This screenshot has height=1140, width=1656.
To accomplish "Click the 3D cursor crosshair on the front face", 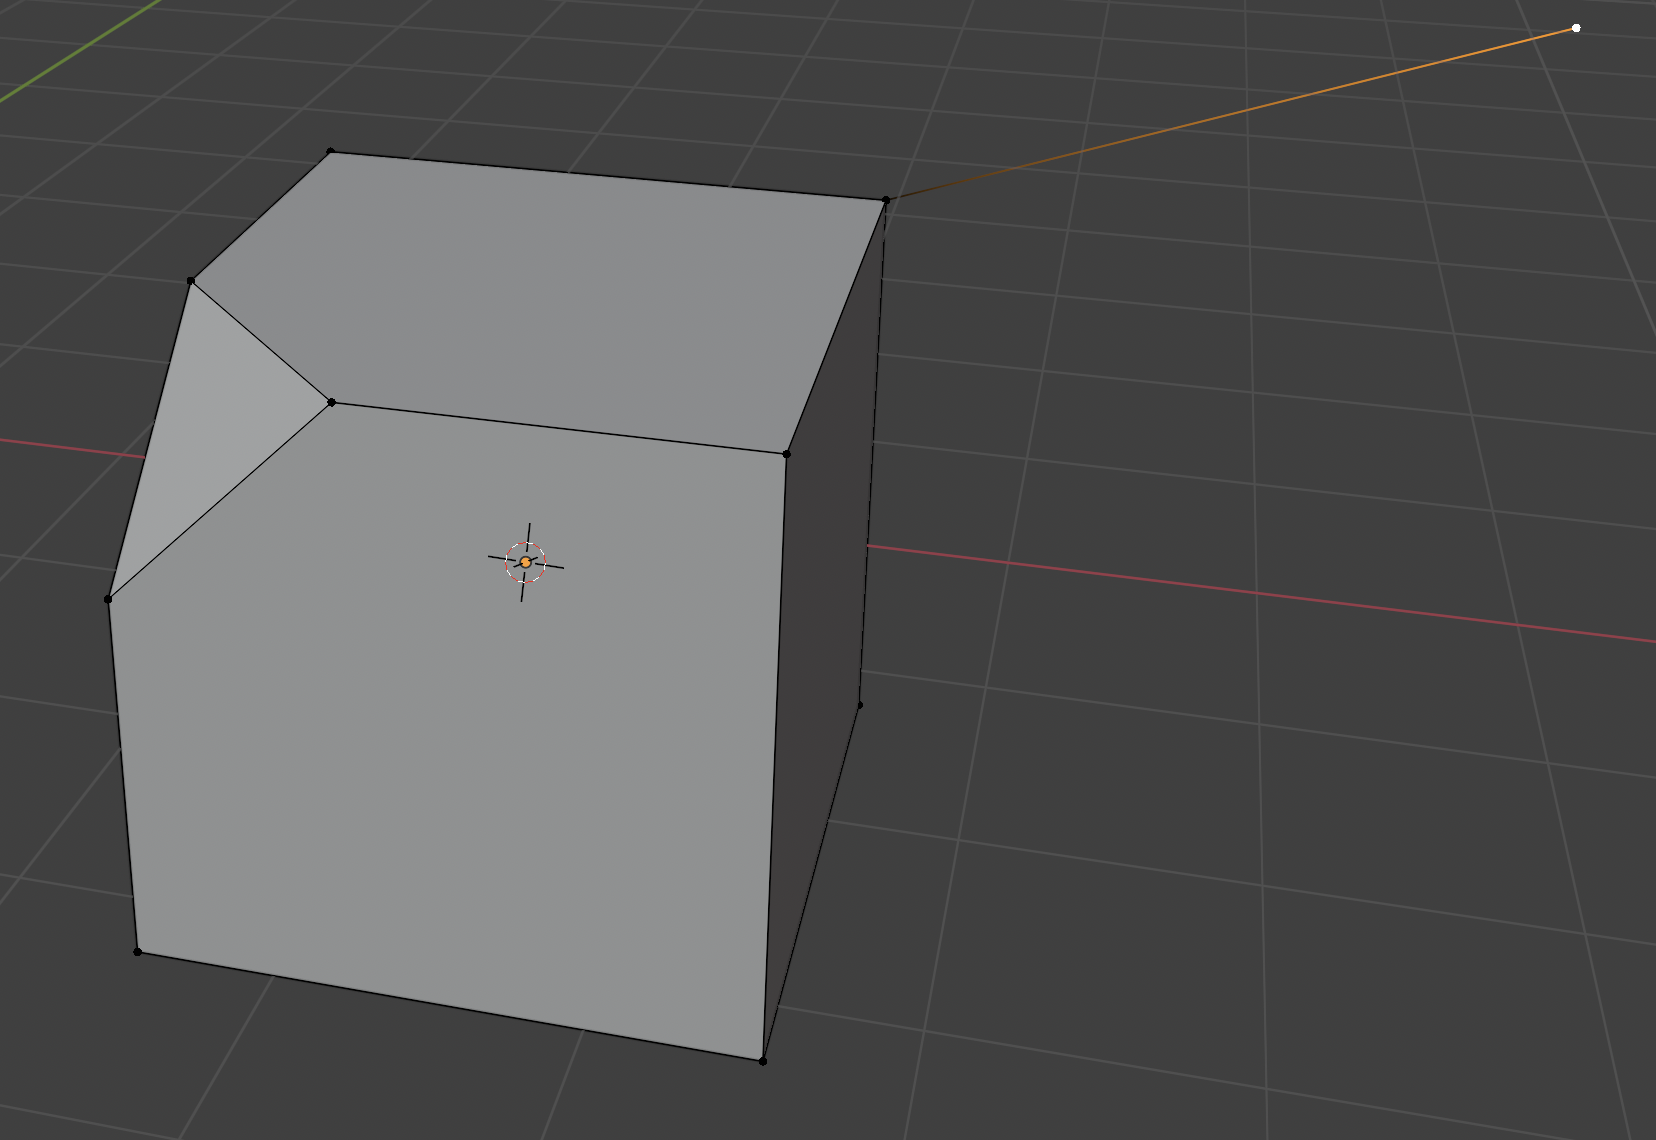I will (526, 562).
